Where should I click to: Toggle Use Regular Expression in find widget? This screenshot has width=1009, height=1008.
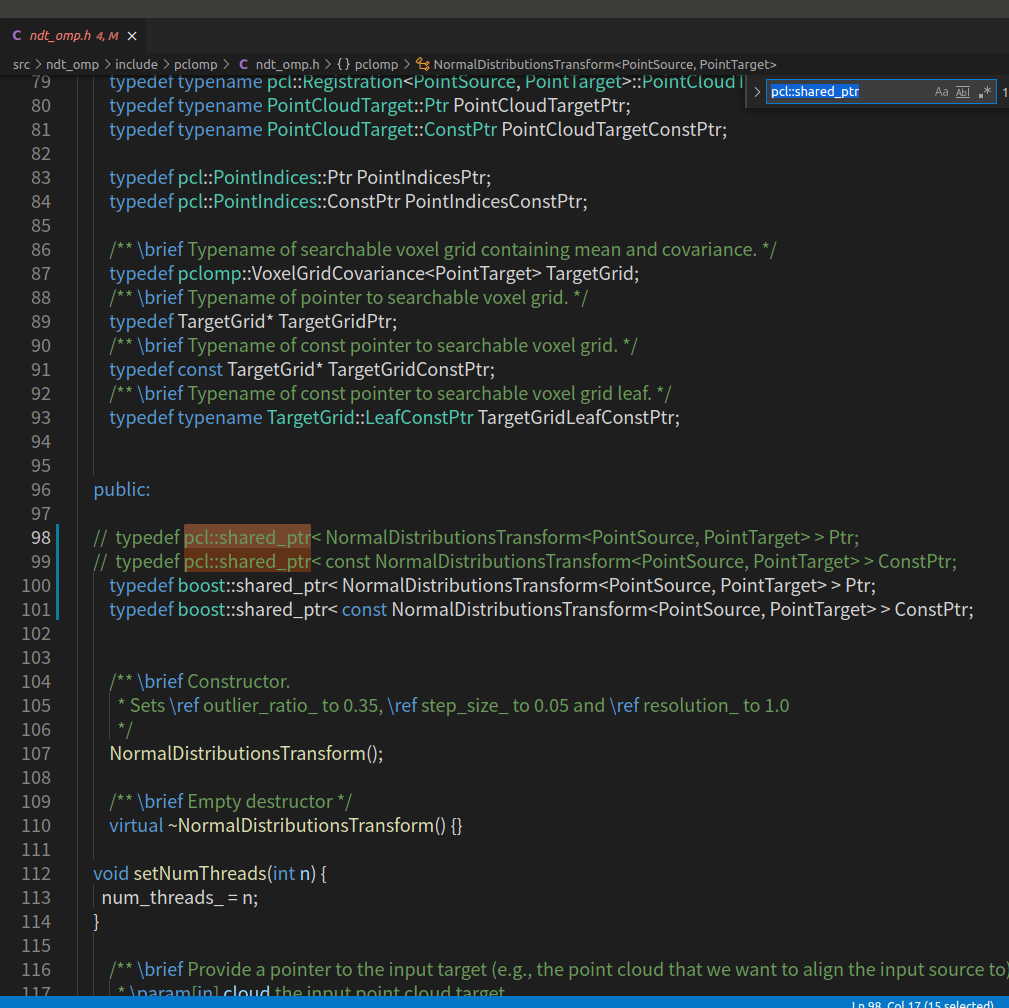point(985,92)
